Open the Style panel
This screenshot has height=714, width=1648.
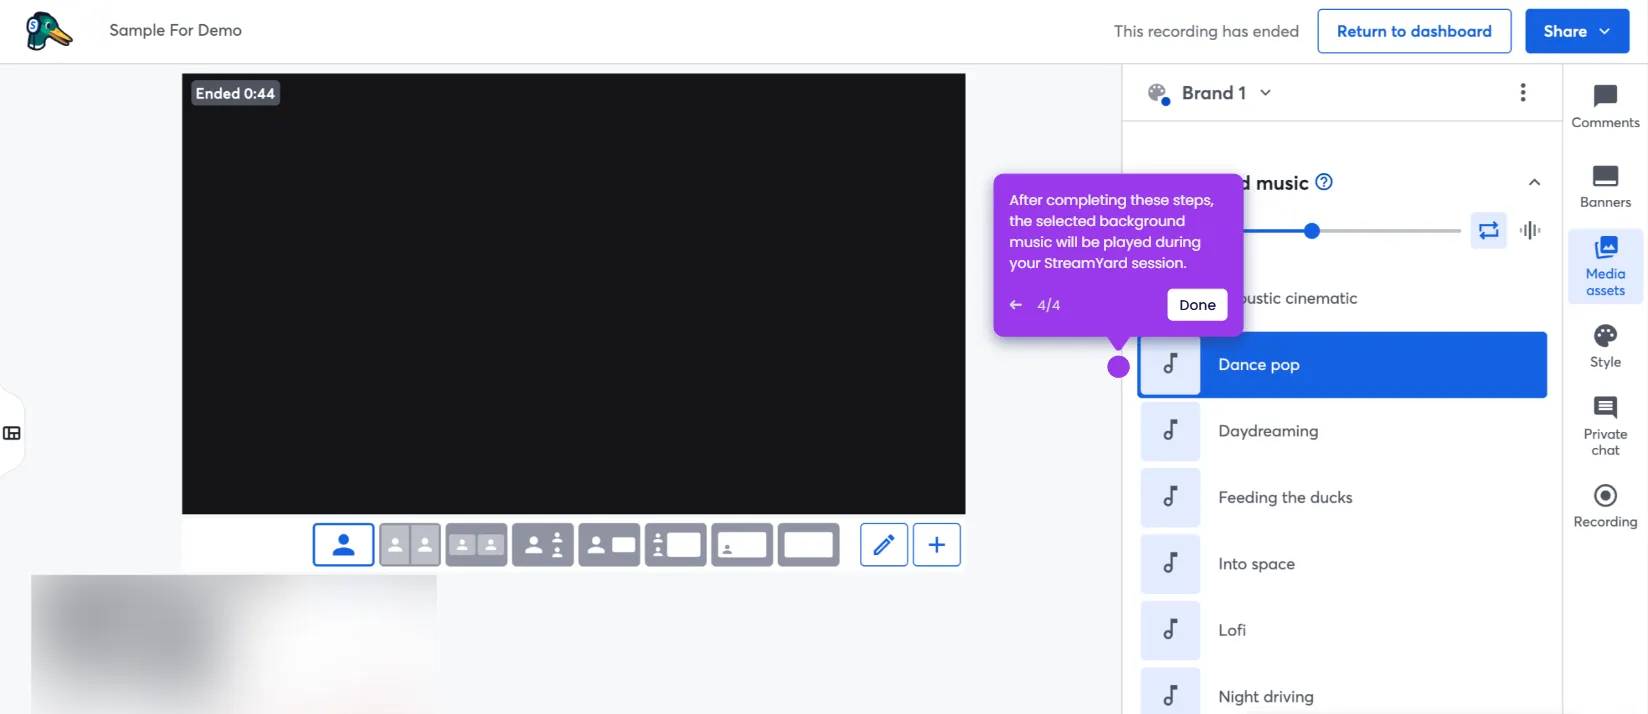1605,346
